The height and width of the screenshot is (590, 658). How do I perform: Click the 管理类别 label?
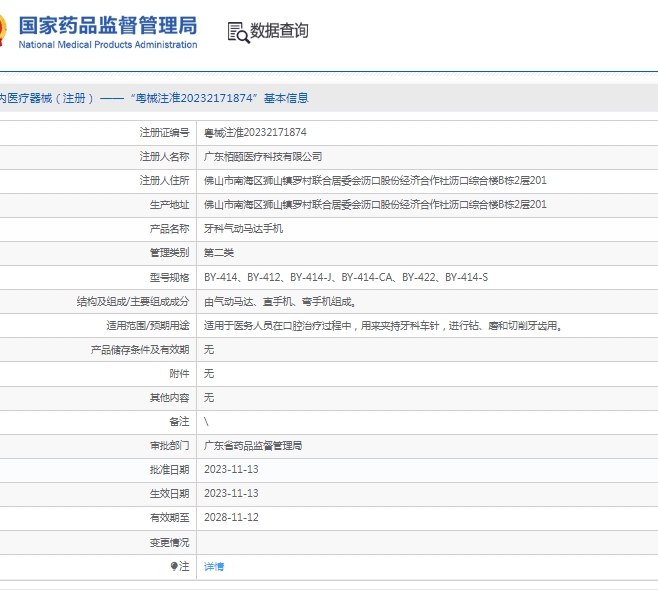[x=170, y=253]
